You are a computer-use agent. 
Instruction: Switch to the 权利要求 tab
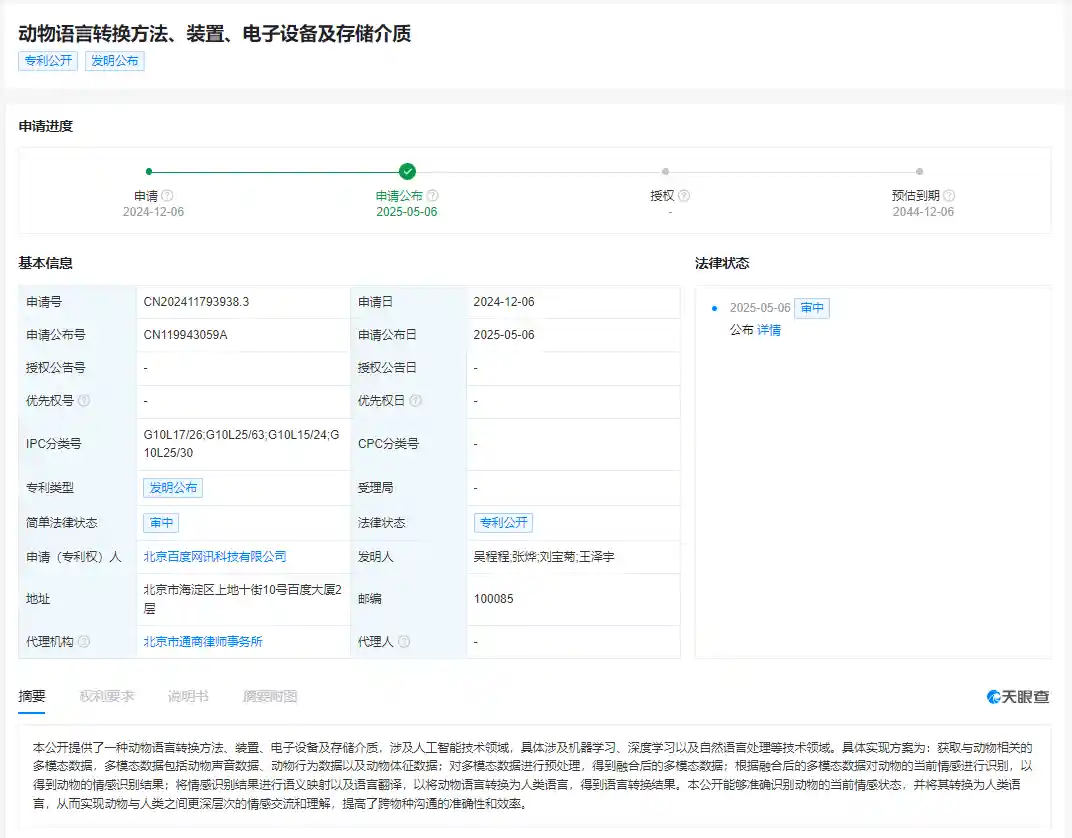click(x=108, y=697)
